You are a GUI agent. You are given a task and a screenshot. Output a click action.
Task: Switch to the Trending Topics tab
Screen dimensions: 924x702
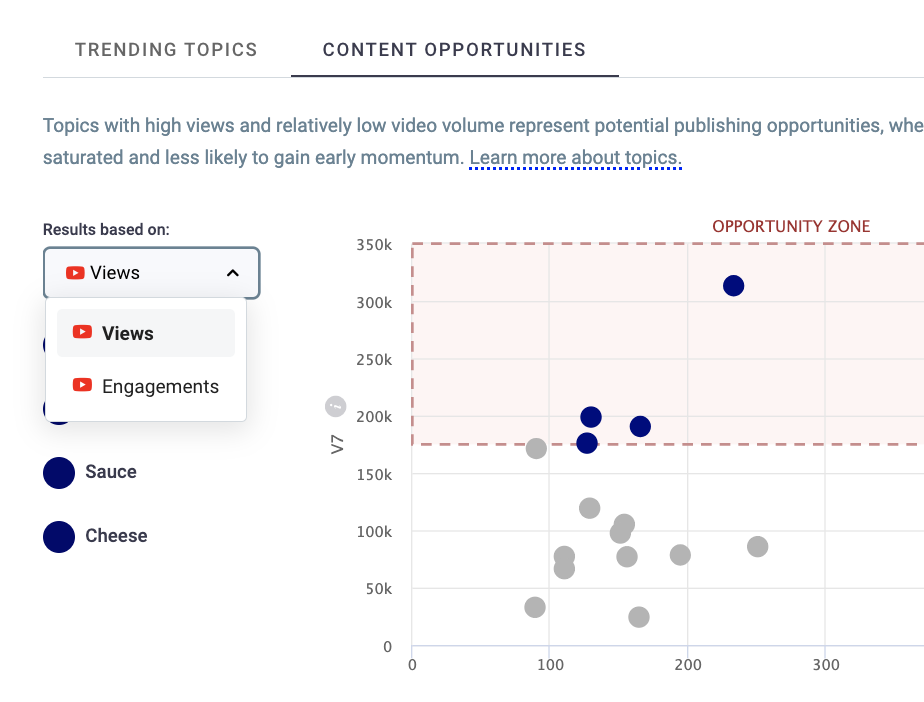pos(166,49)
